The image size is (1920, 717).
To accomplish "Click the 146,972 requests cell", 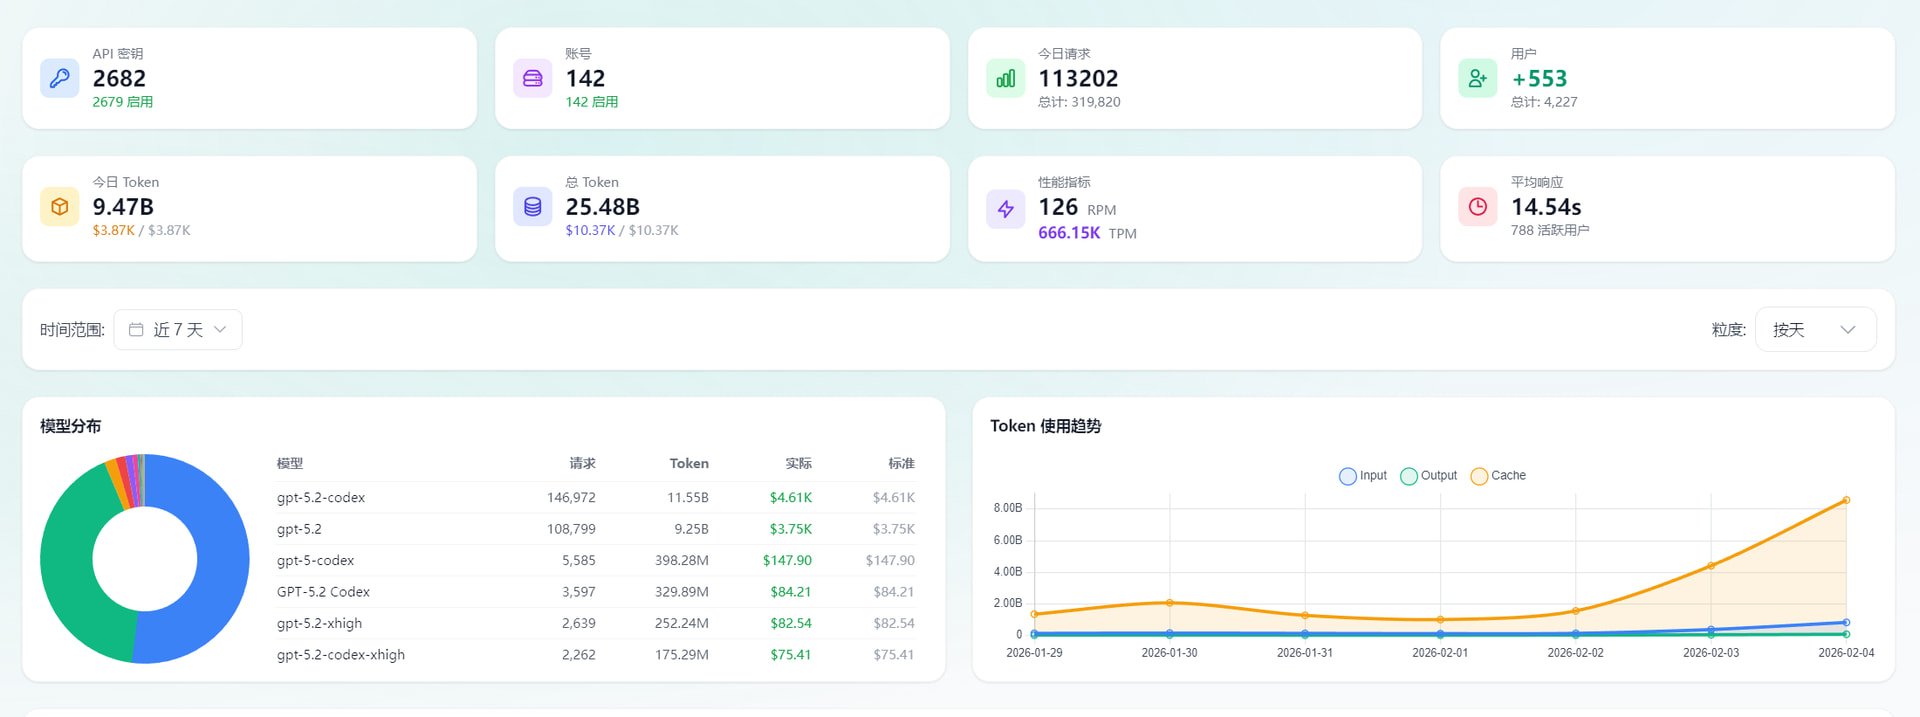I will coord(571,498).
